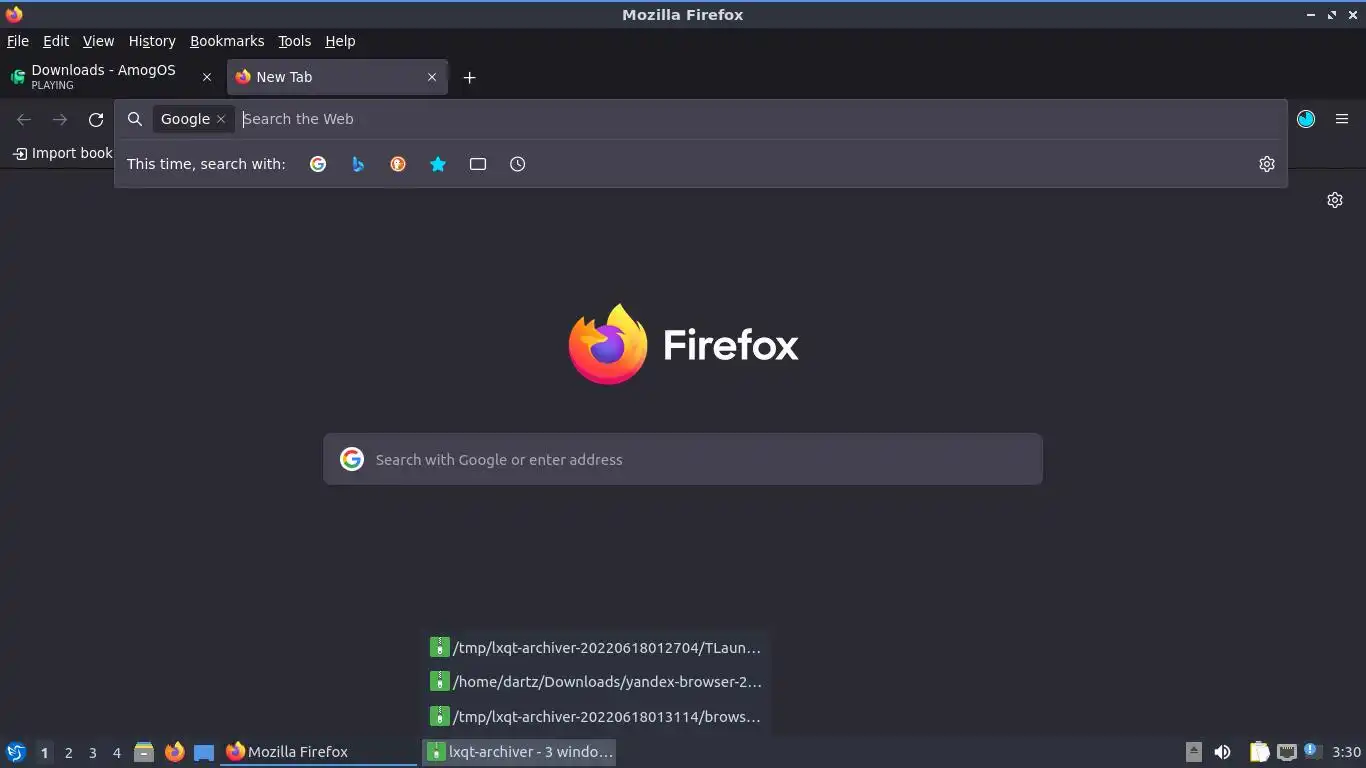This screenshot has height=768, width=1366.
Task: Click the Firefox account avatar icon
Action: (x=1306, y=119)
